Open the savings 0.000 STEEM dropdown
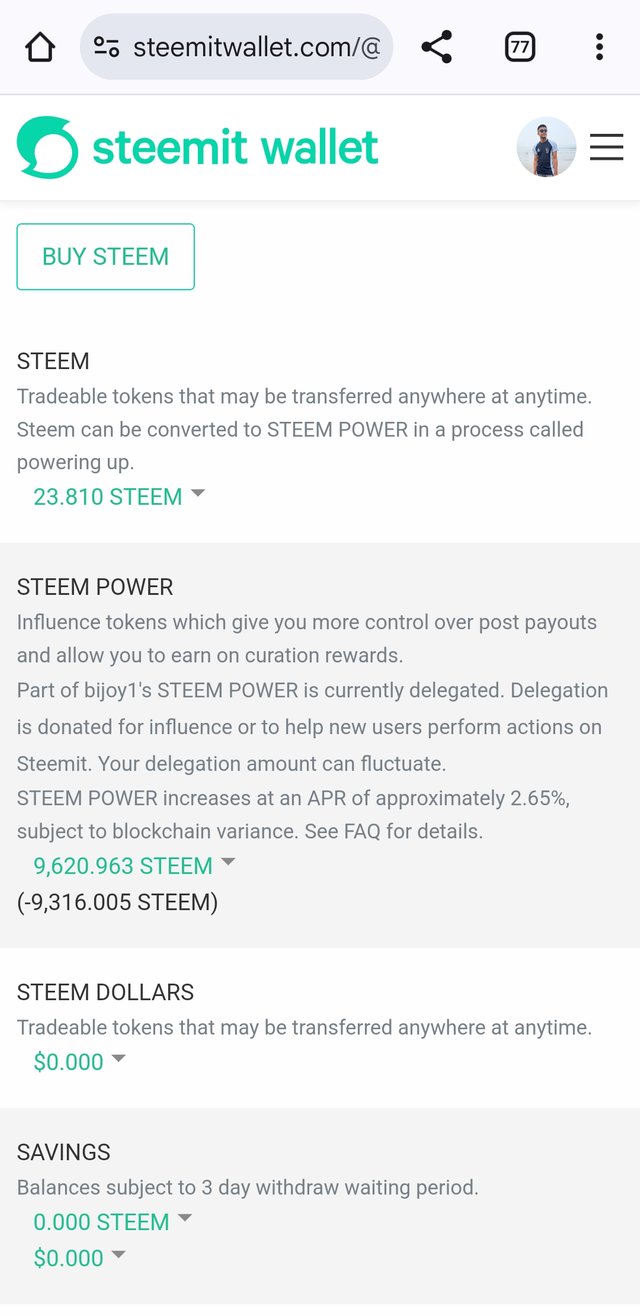Viewport: 640px width, 1316px height. click(112, 1222)
